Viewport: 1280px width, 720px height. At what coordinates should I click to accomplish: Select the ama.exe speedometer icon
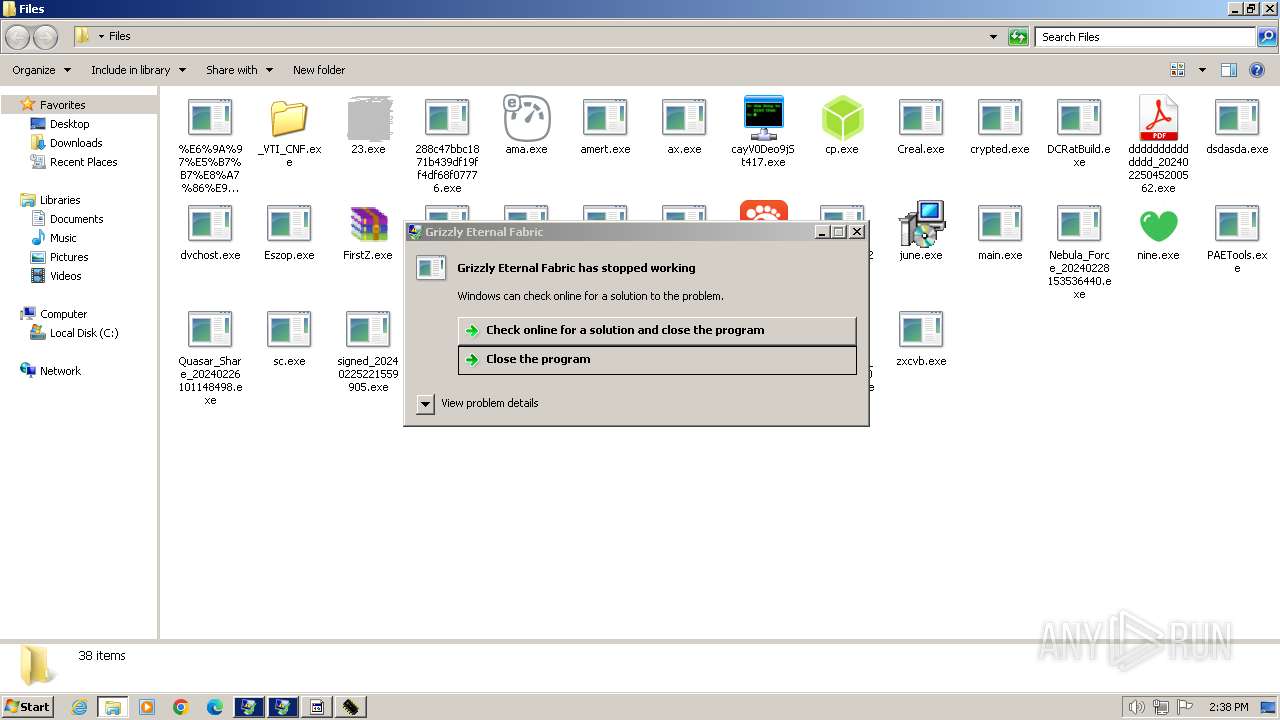point(526,119)
